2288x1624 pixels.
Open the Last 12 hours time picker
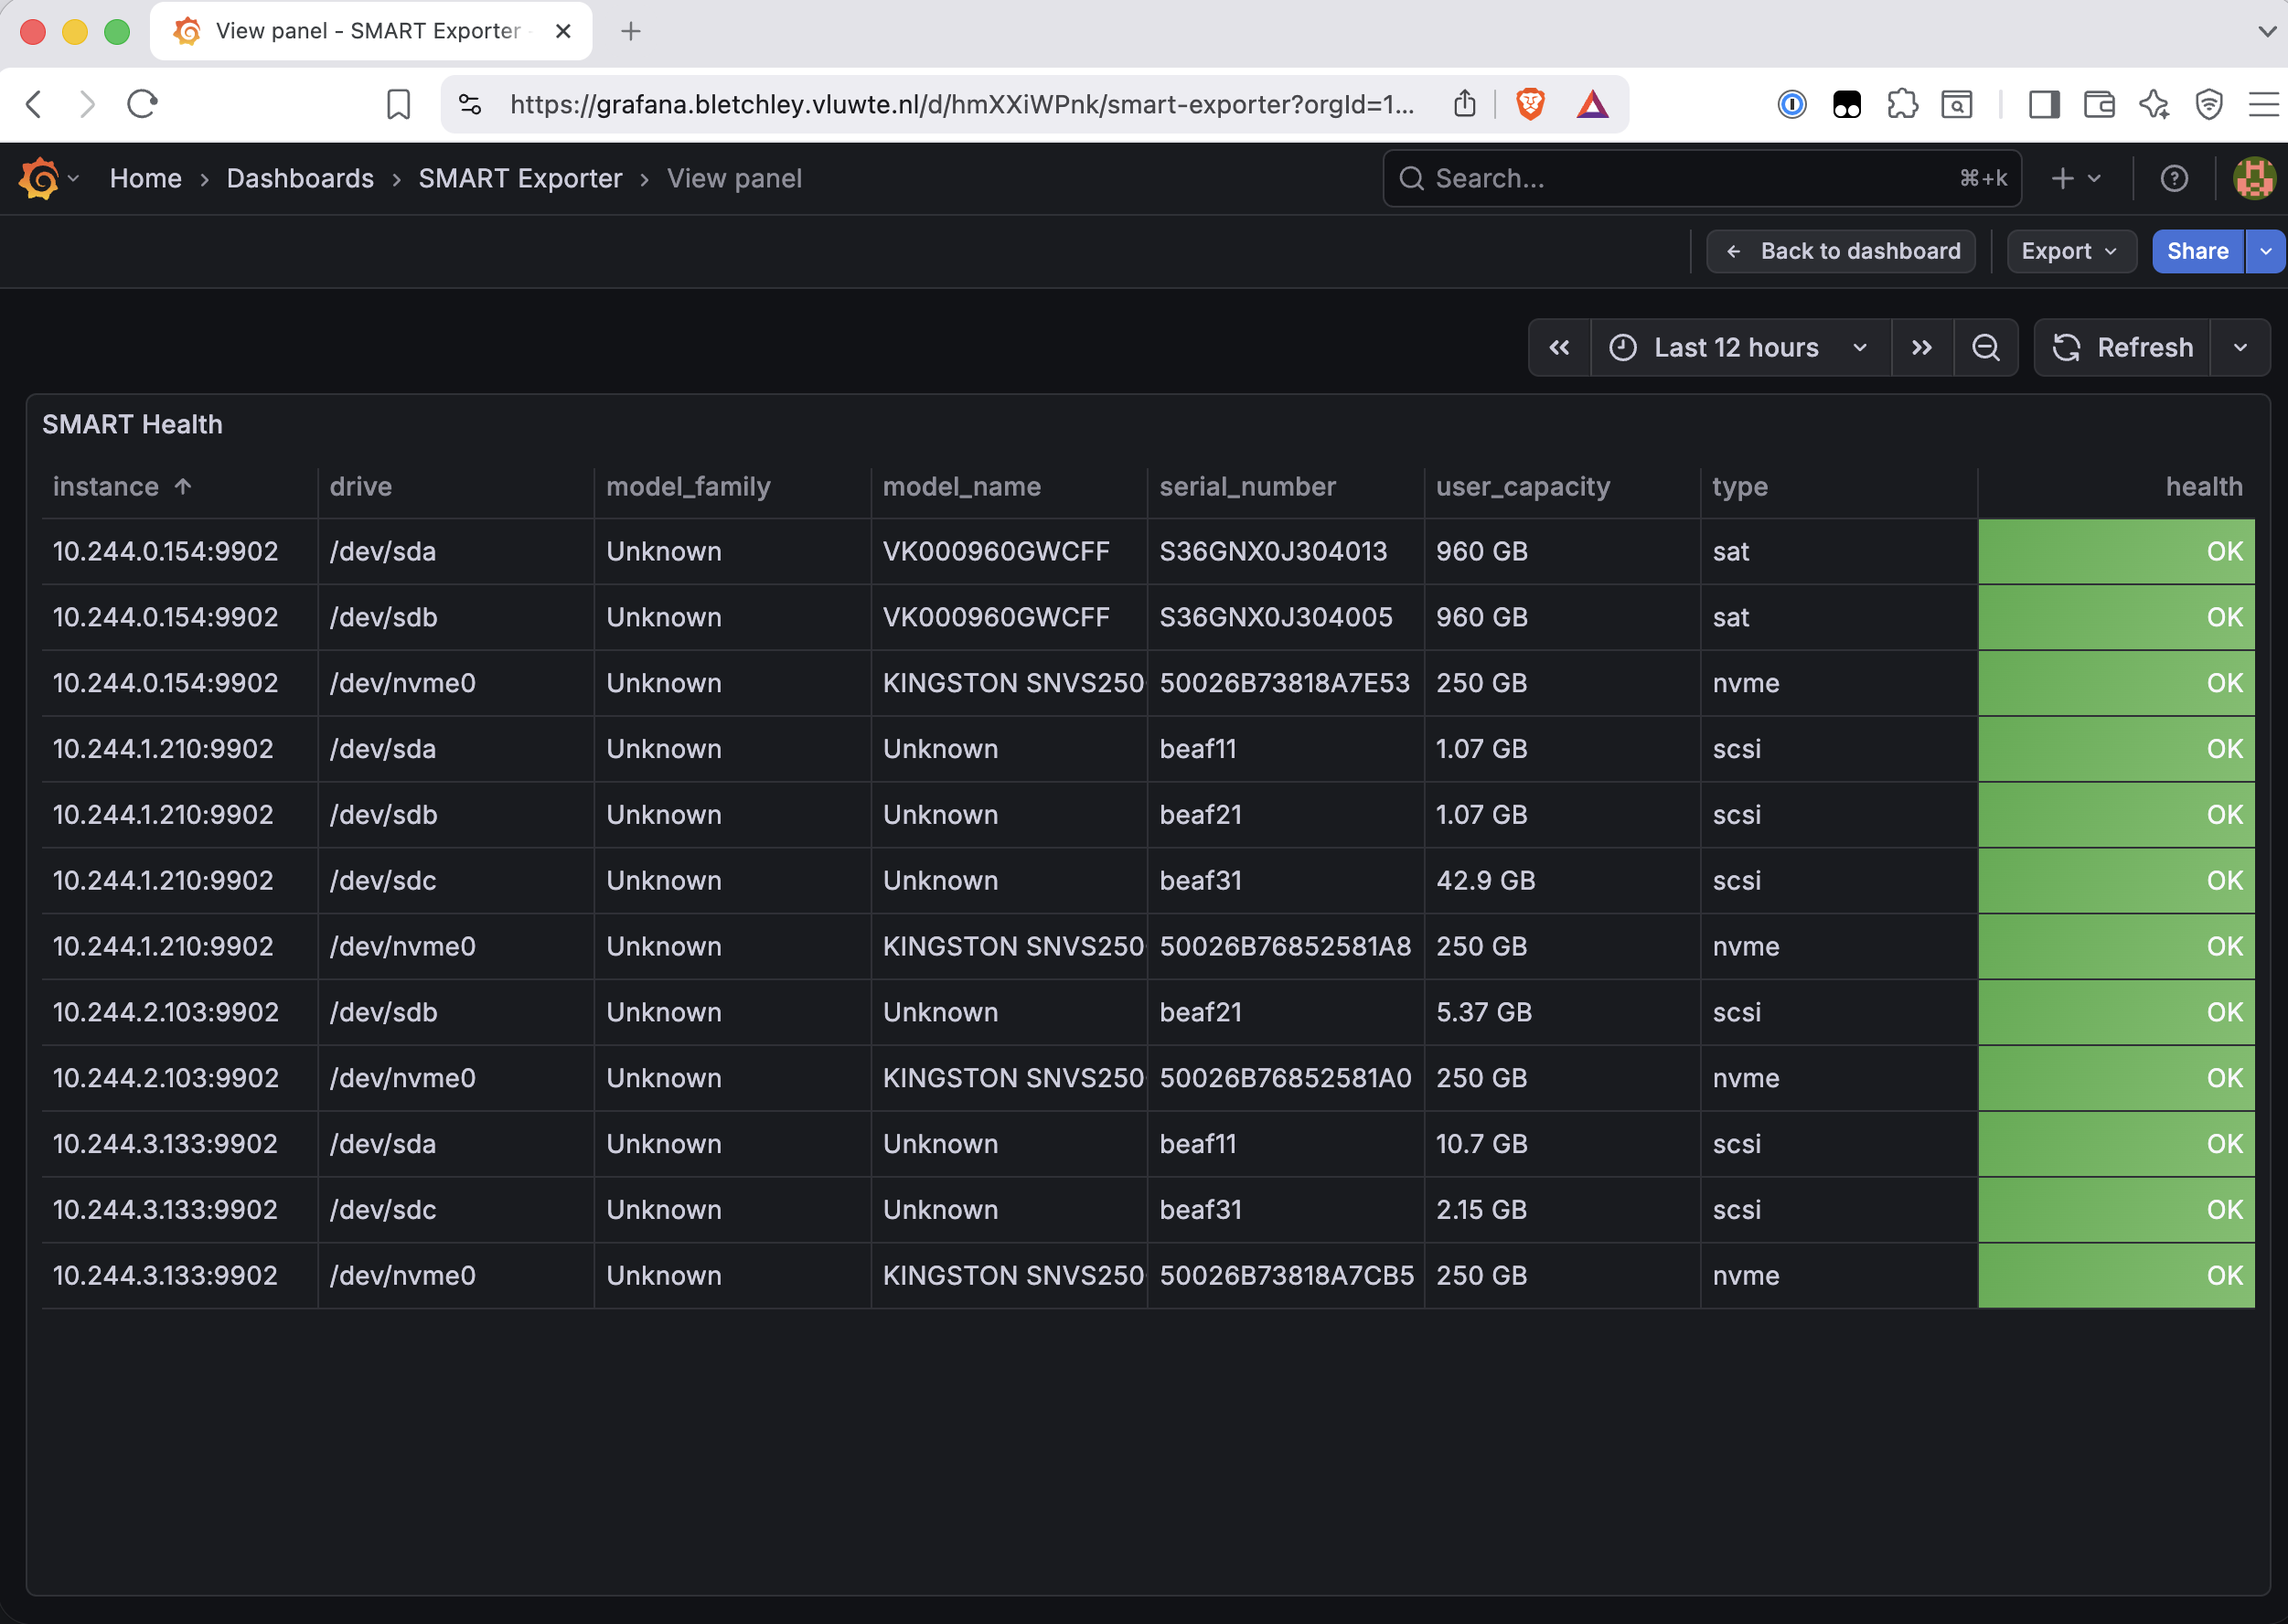[1740, 348]
